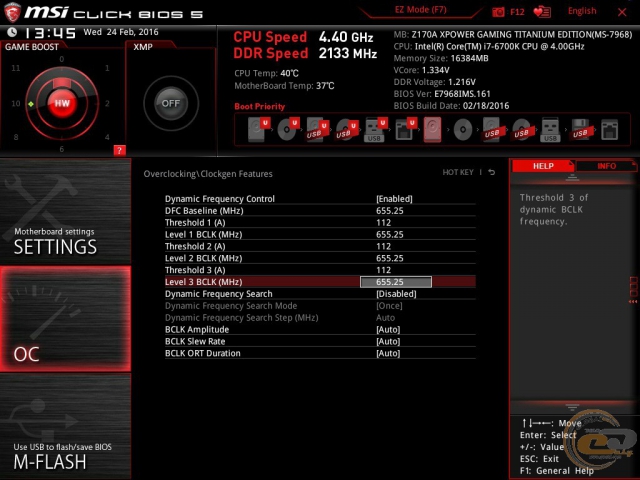This screenshot has width=640, height=480.
Task: Click the DDR Speed 2133 MHz readout
Action: 305,53
